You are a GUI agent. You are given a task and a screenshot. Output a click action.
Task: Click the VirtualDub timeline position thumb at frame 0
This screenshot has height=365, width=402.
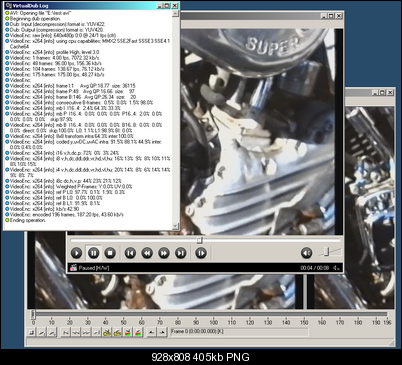pos(33,314)
